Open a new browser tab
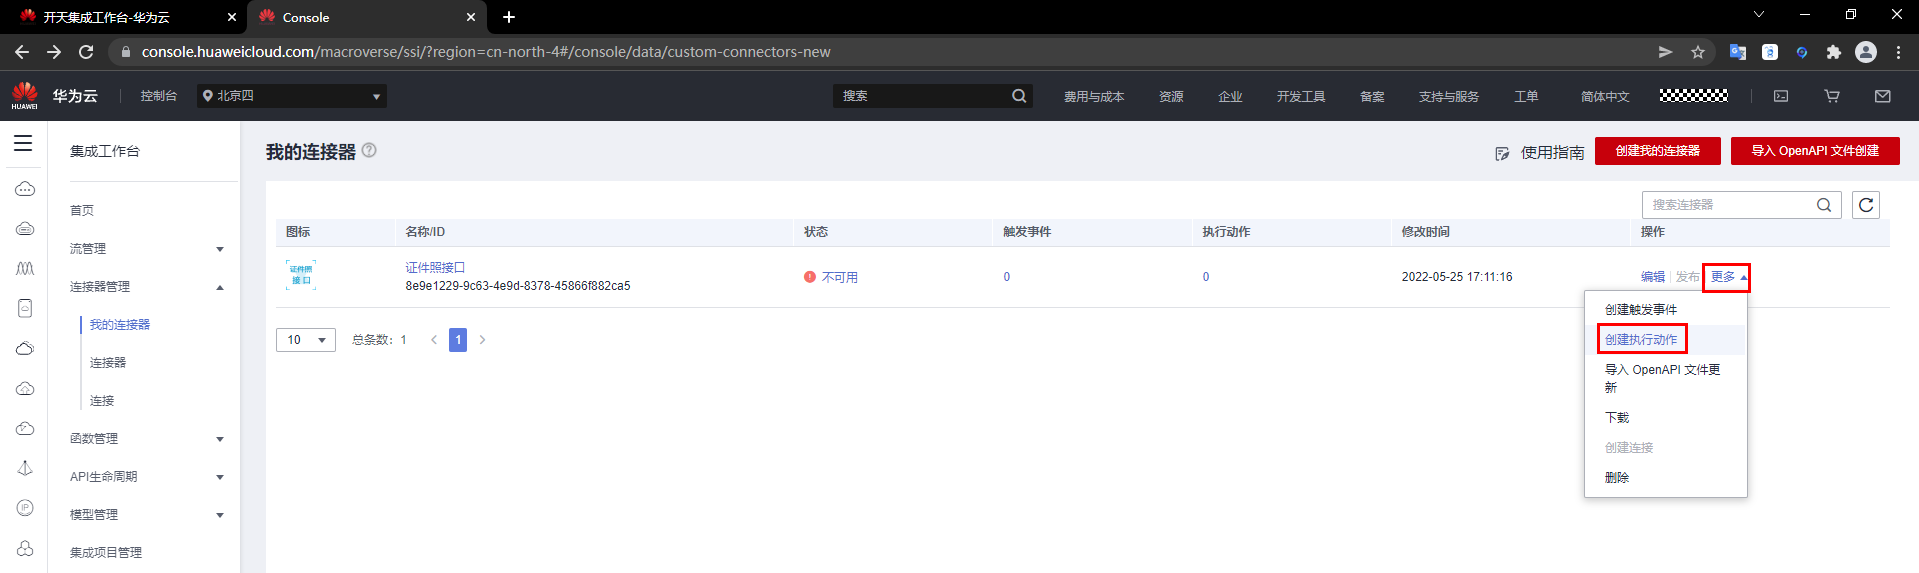Viewport: 1919px width, 573px height. [509, 17]
